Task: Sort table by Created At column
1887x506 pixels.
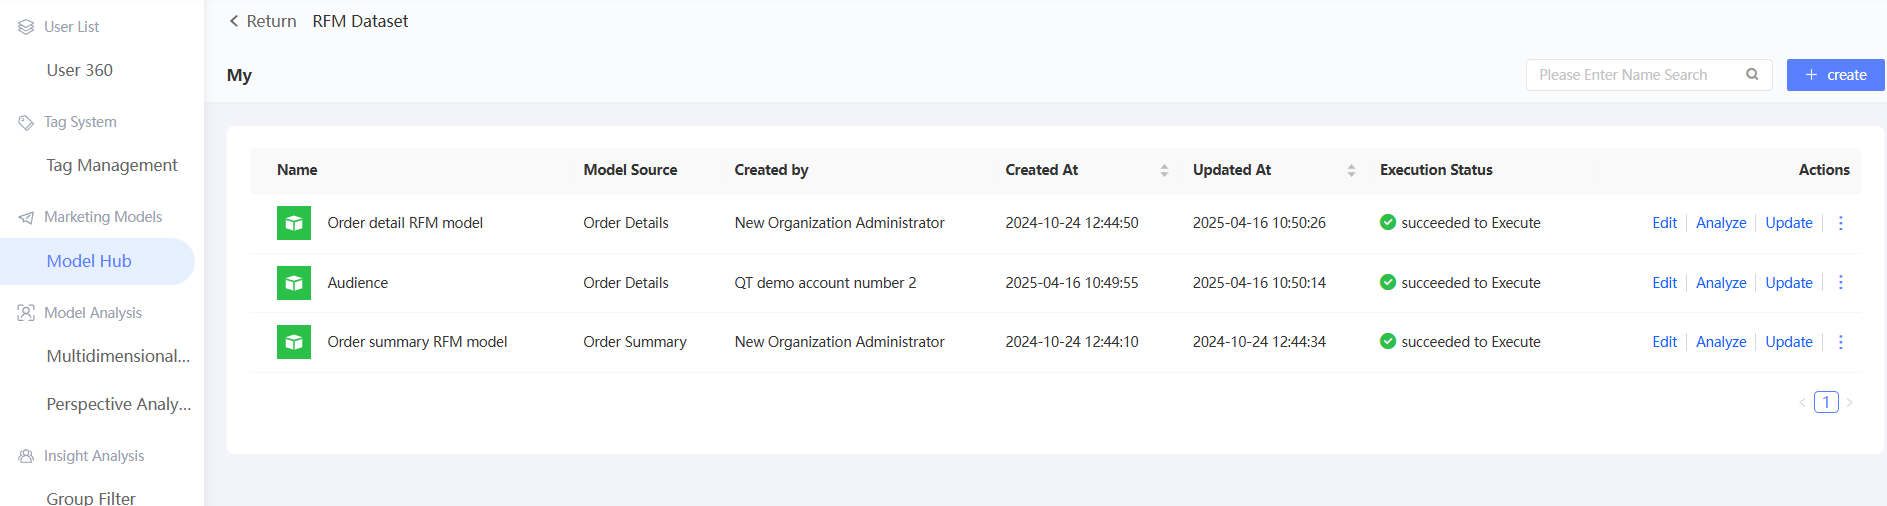Action: [x=1164, y=171]
